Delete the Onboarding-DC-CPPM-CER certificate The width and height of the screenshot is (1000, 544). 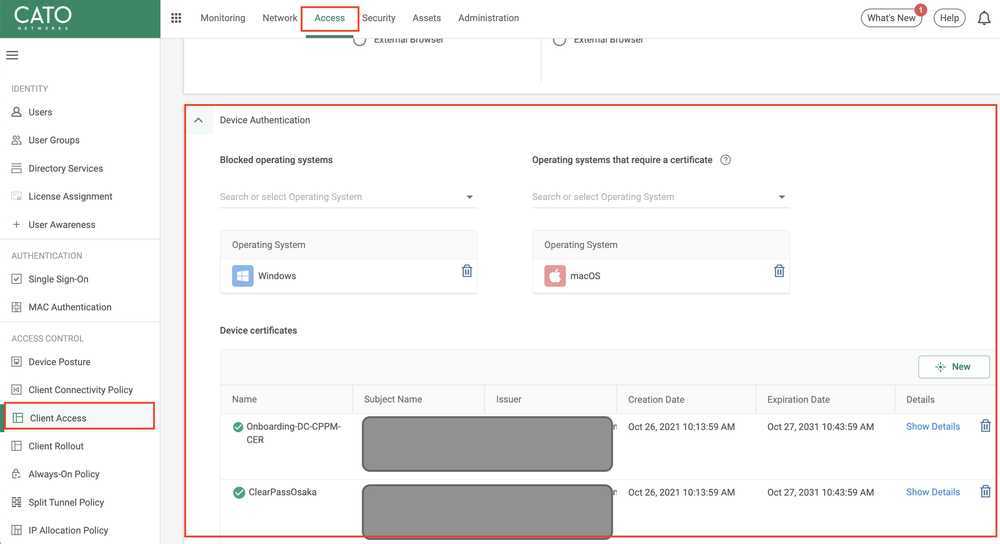click(x=985, y=426)
